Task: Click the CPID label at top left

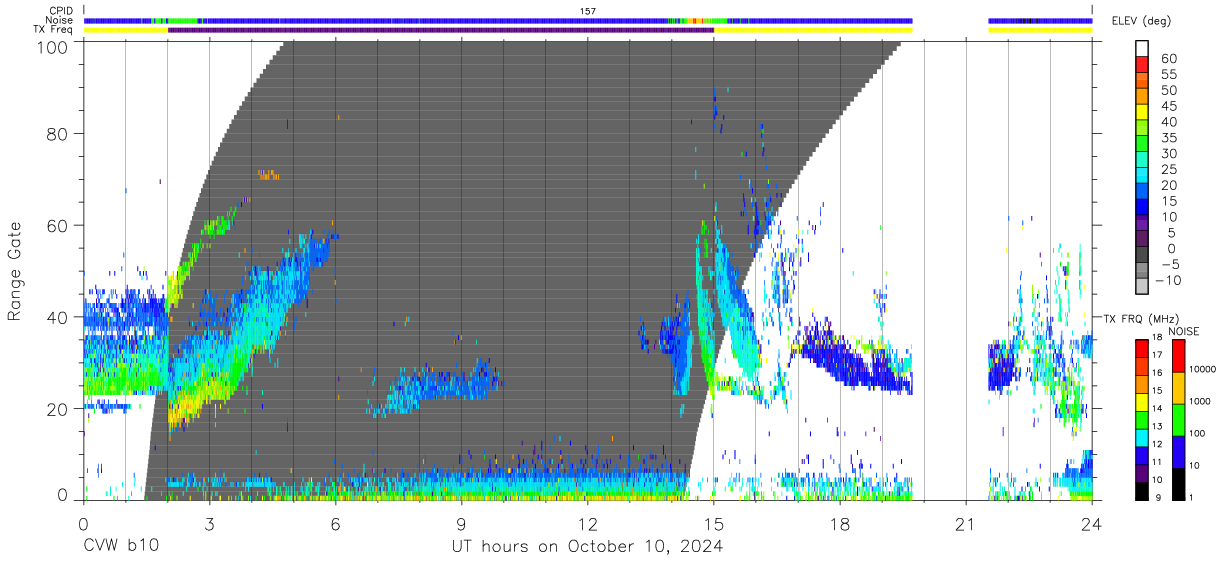Action: 59,11
